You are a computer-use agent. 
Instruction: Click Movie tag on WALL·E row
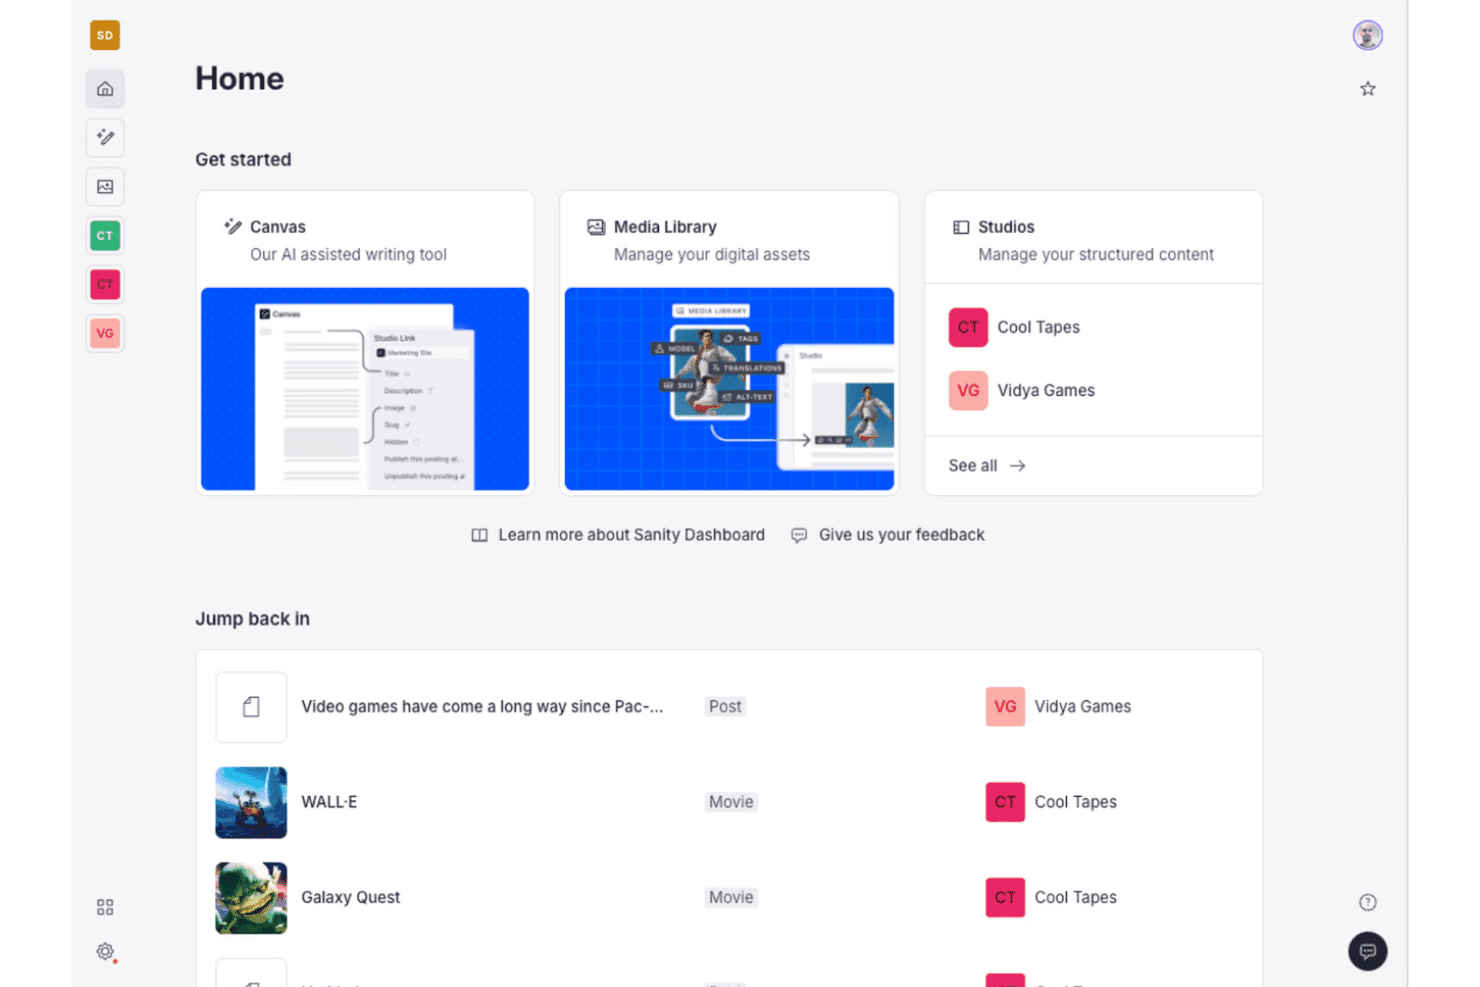(x=731, y=802)
